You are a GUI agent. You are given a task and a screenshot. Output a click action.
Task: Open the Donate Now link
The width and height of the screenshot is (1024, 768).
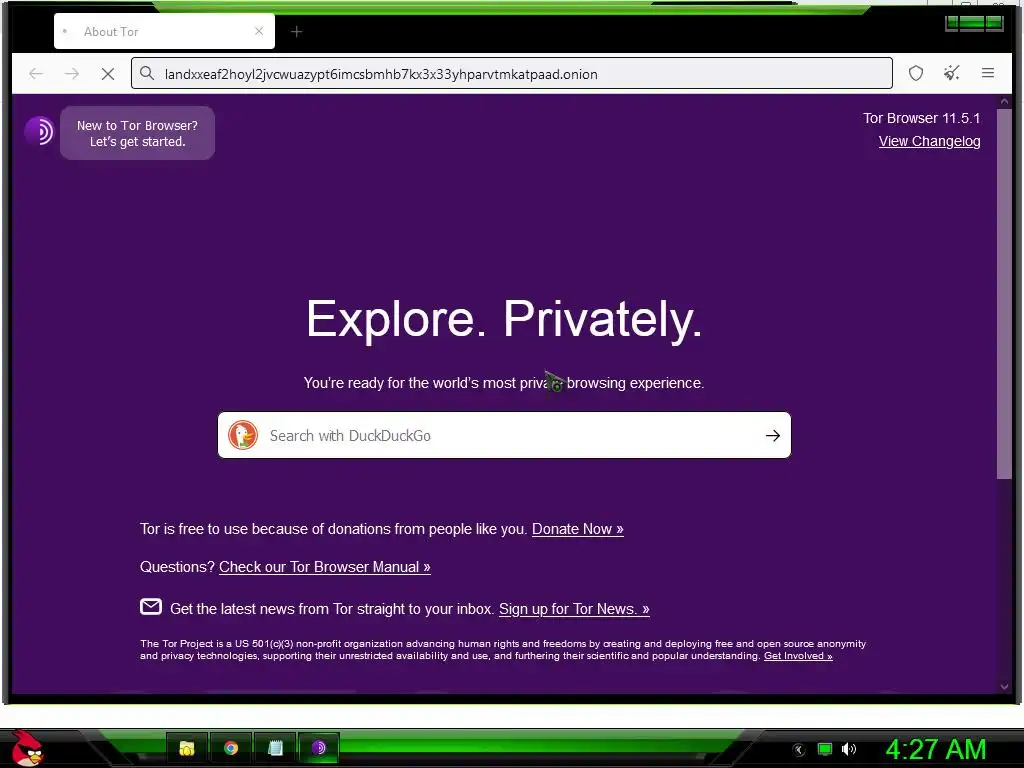pyautogui.click(x=578, y=529)
